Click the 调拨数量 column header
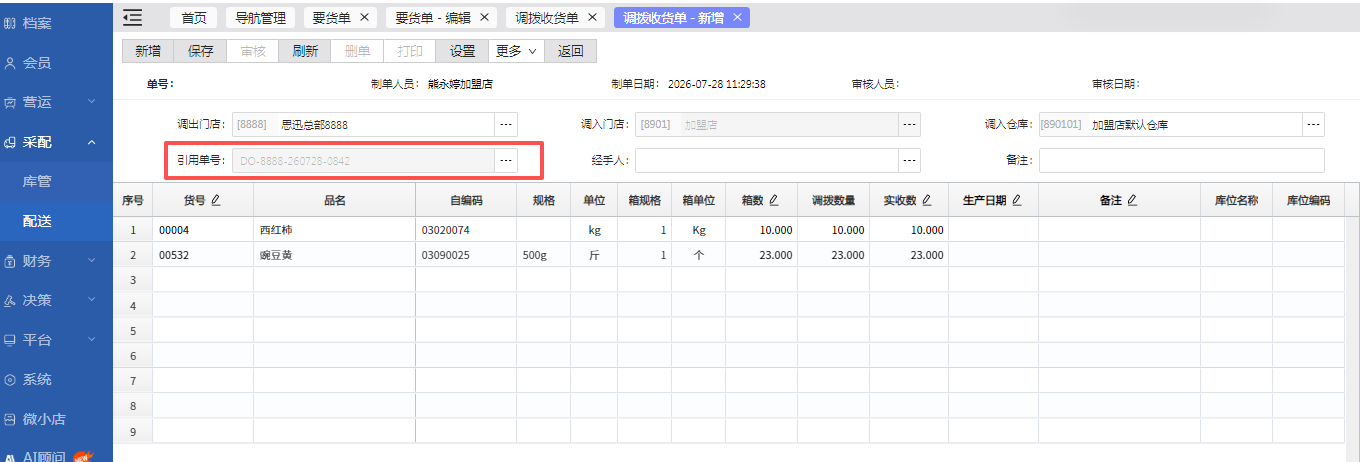The image size is (1360, 462). [x=833, y=200]
